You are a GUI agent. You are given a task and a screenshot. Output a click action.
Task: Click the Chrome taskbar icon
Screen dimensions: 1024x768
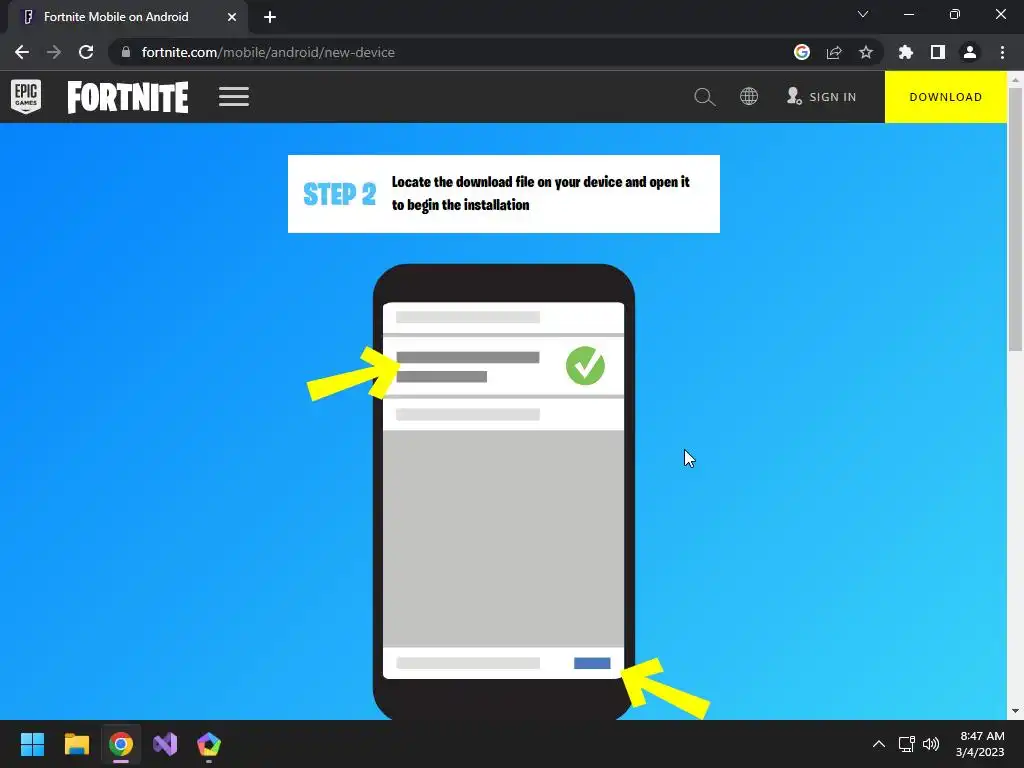tap(121, 744)
